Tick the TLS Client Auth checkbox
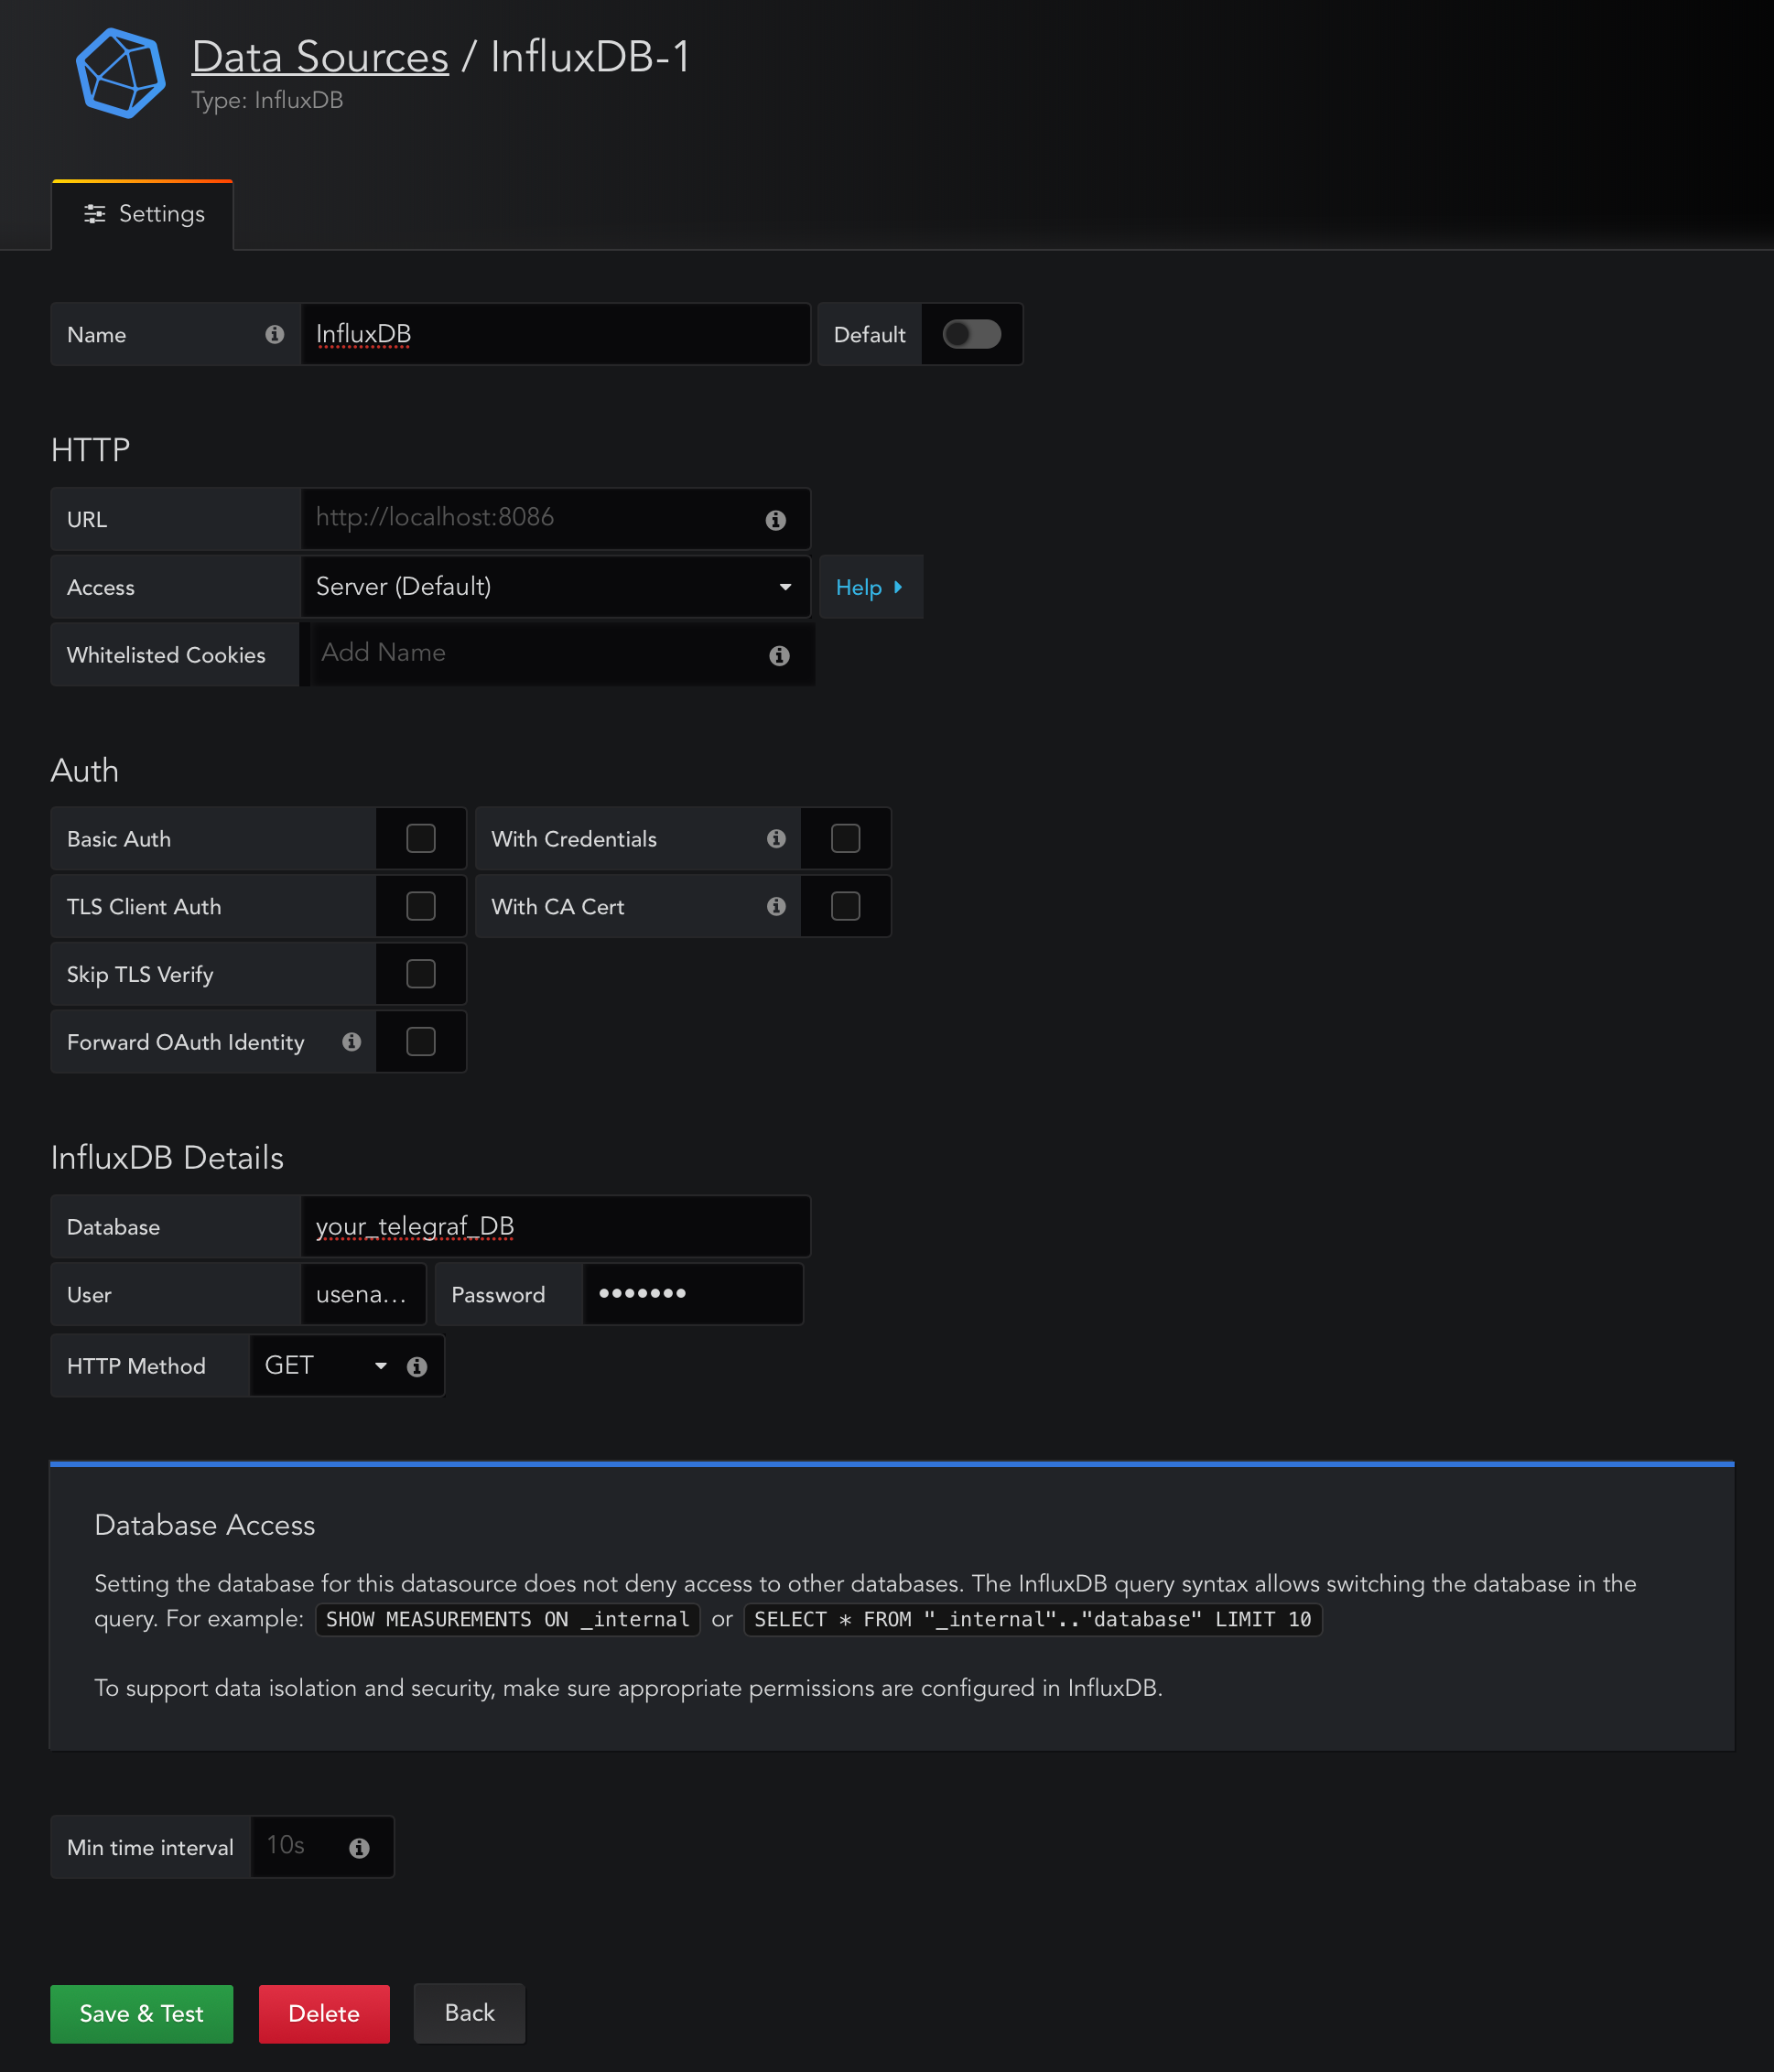The image size is (1774, 2072). 421,906
